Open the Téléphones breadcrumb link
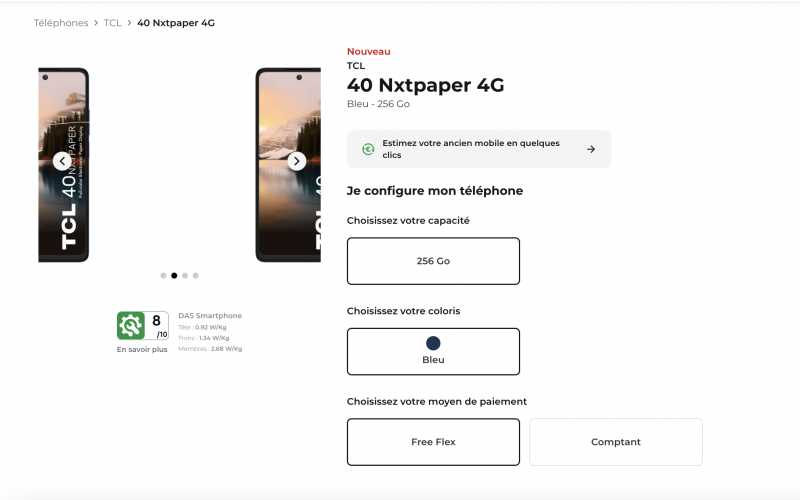The height and width of the screenshot is (500, 800). pyautogui.click(x=61, y=23)
